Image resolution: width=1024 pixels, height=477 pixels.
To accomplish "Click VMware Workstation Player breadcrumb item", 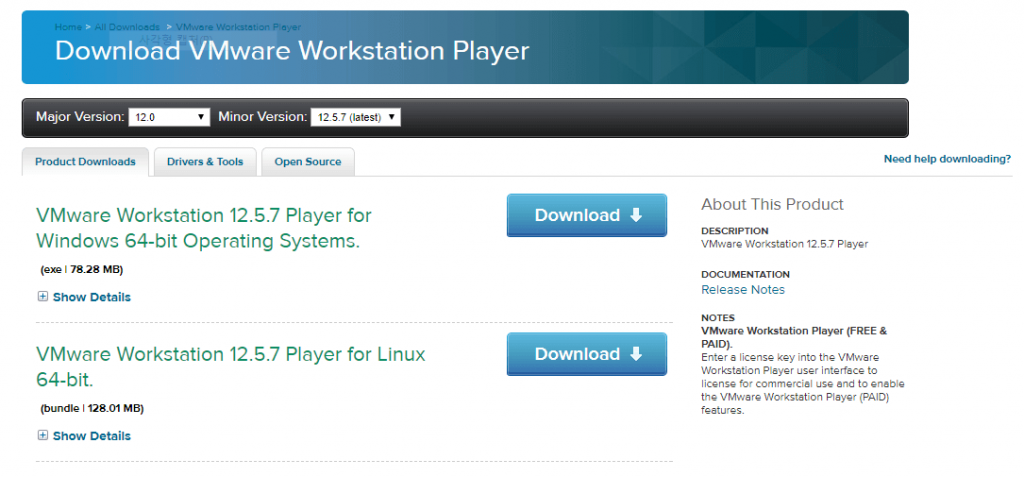I will coord(237,27).
